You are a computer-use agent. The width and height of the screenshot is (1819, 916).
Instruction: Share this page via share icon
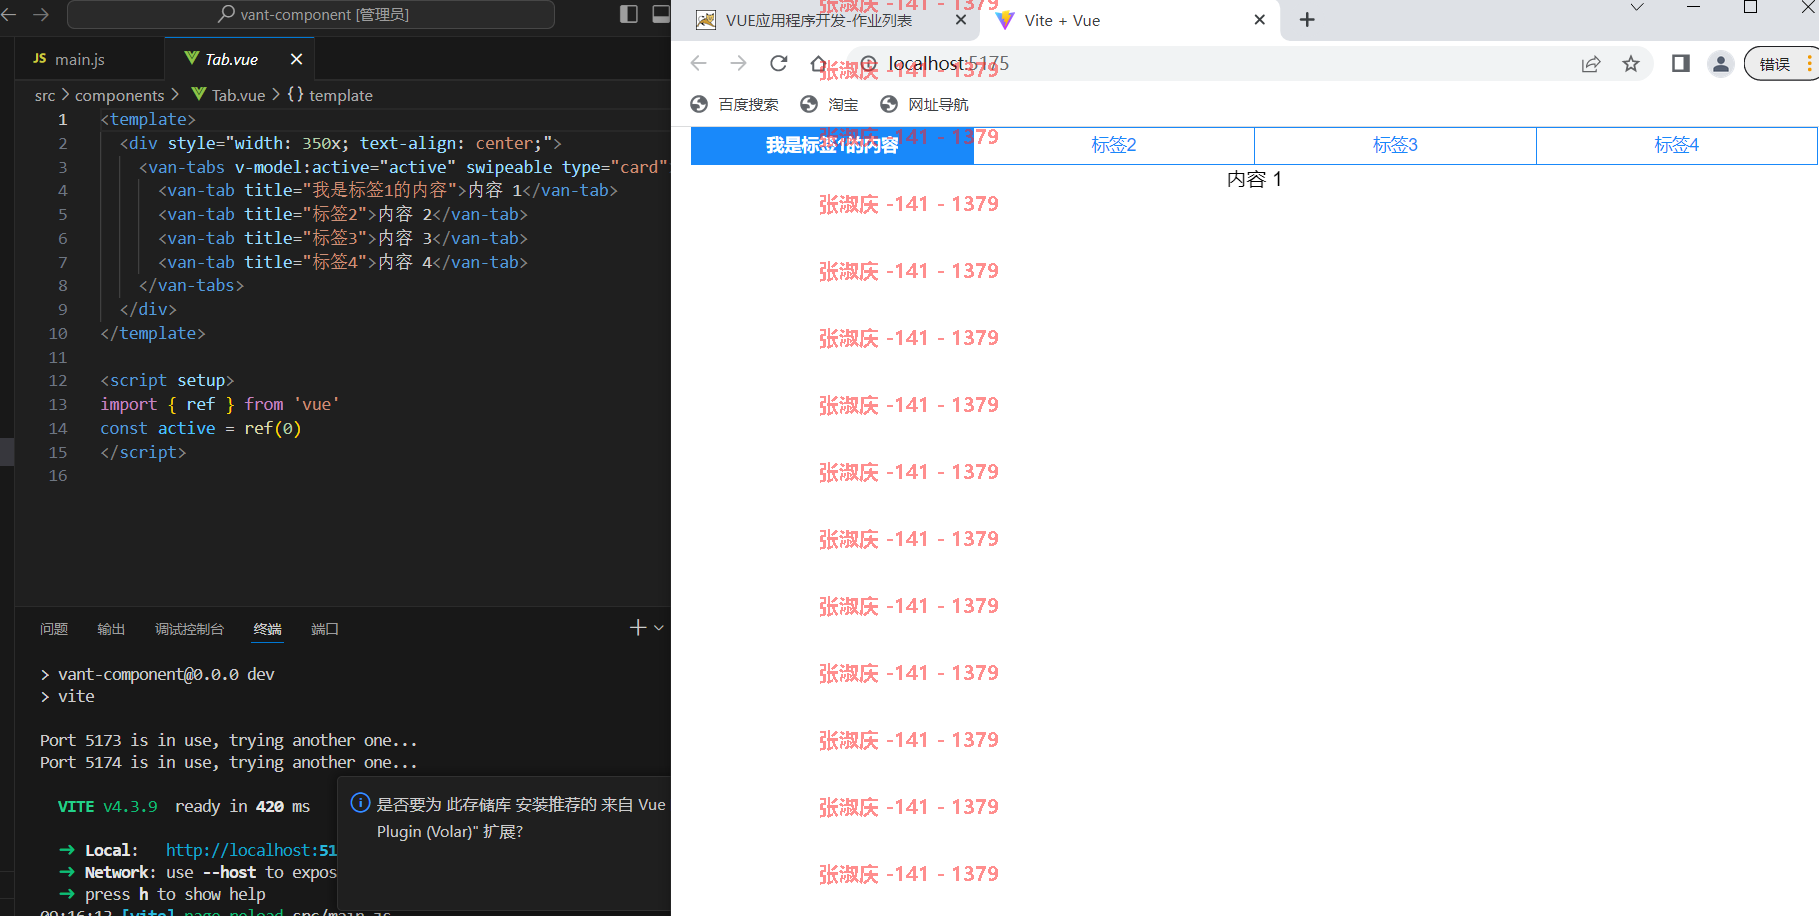point(1591,64)
